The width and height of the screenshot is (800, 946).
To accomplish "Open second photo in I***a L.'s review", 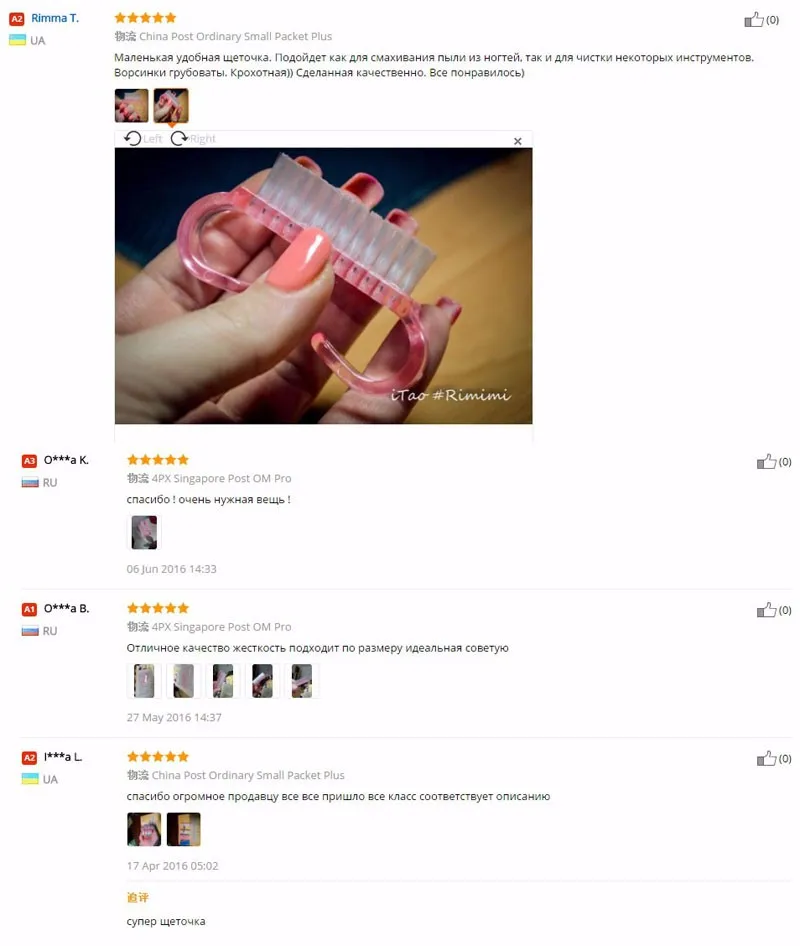I will tap(183, 829).
